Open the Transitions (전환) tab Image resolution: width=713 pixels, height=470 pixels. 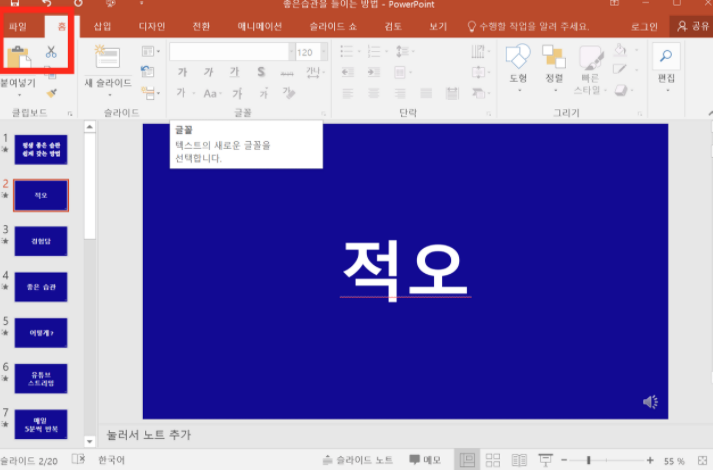(x=201, y=26)
